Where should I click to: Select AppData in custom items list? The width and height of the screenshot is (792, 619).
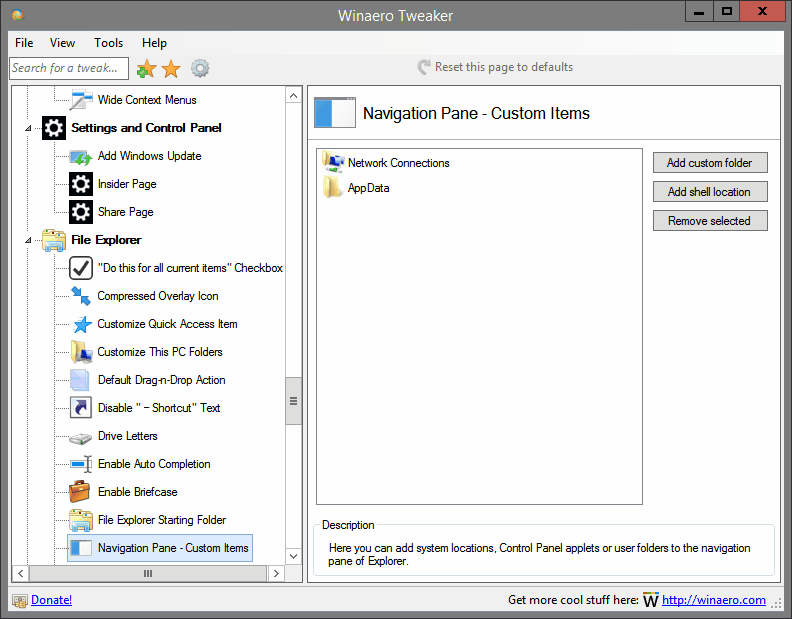pos(369,188)
